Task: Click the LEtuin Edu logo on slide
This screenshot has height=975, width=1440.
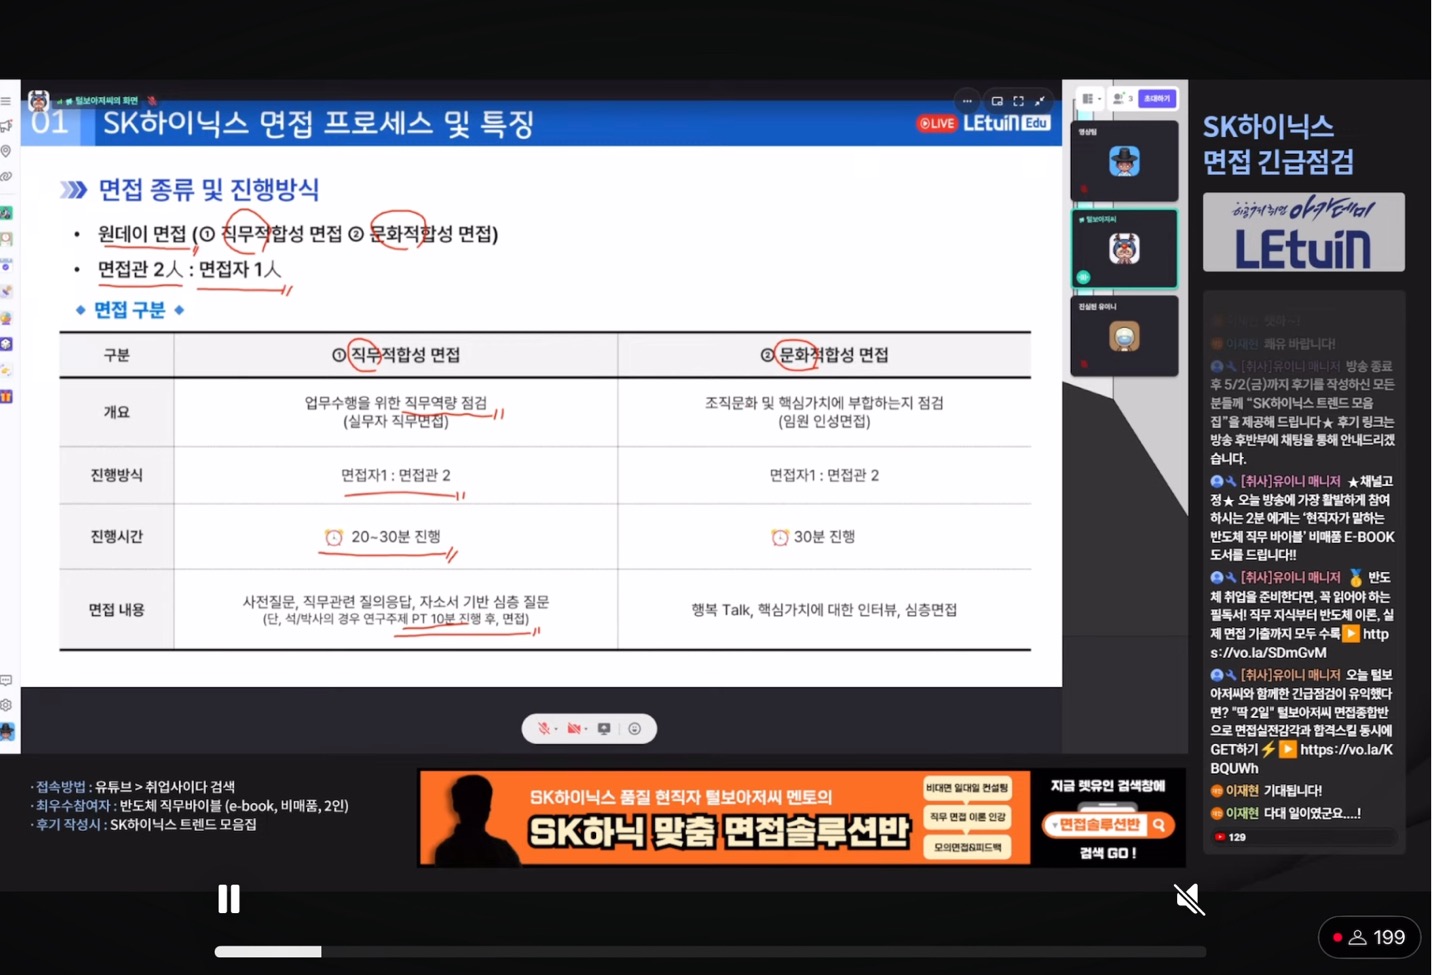Action: tap(1006, 123)
